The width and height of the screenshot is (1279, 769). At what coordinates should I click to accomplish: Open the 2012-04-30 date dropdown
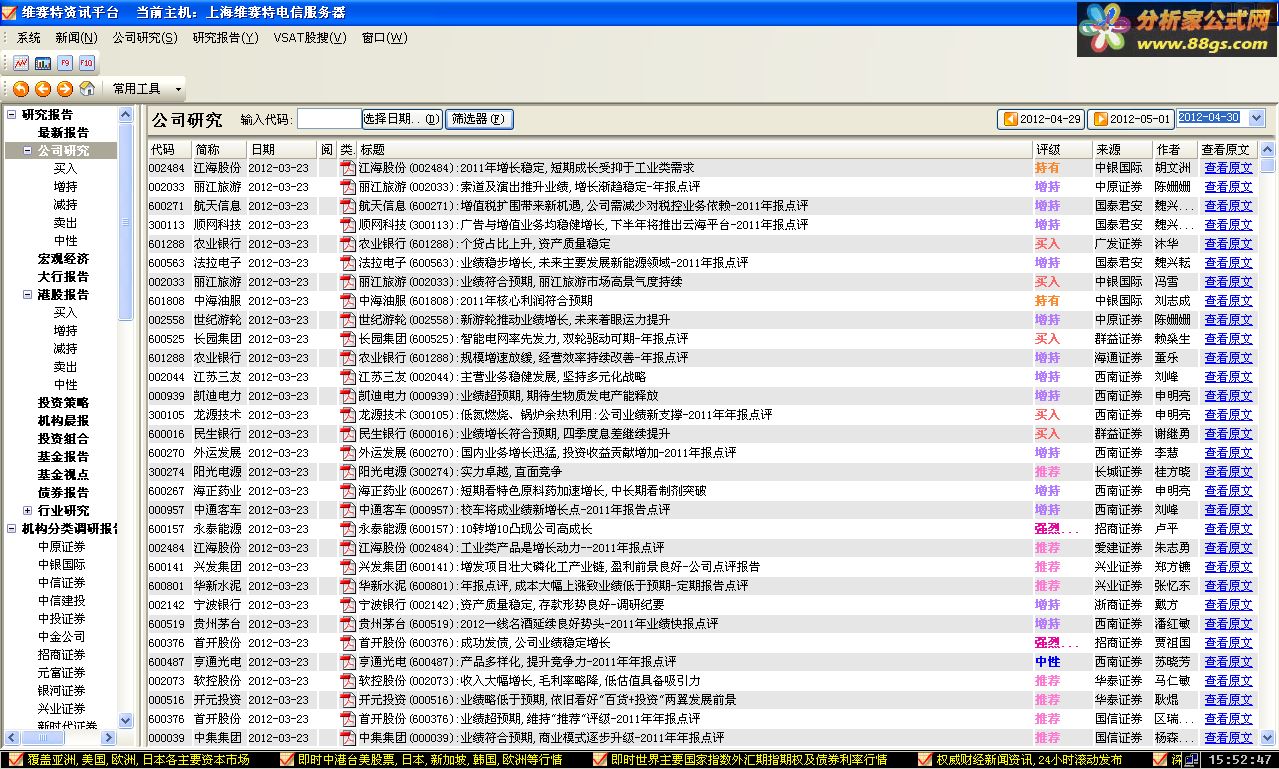pyautogui.click(x=1257, y=118)
